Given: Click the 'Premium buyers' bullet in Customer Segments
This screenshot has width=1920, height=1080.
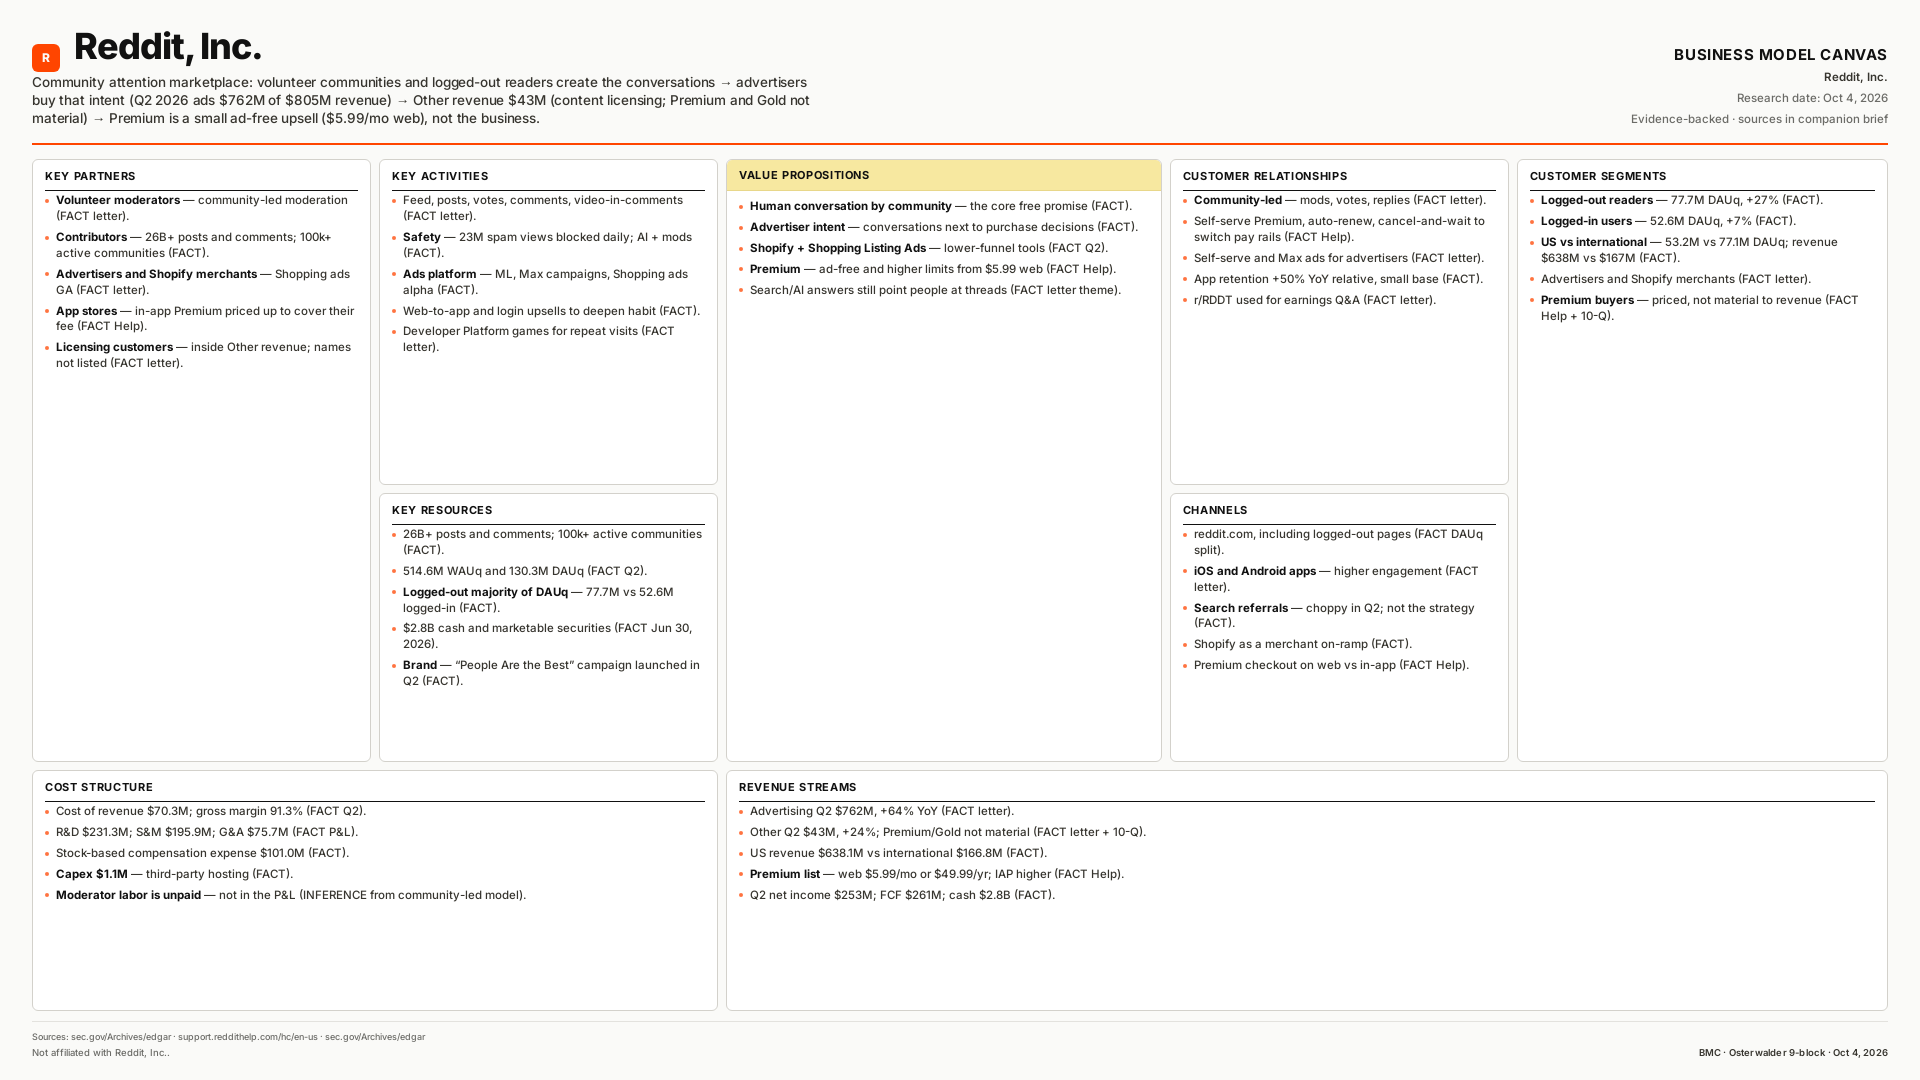Looking at the screenshot, I should pyautogui.click(x=1702, y=308).
